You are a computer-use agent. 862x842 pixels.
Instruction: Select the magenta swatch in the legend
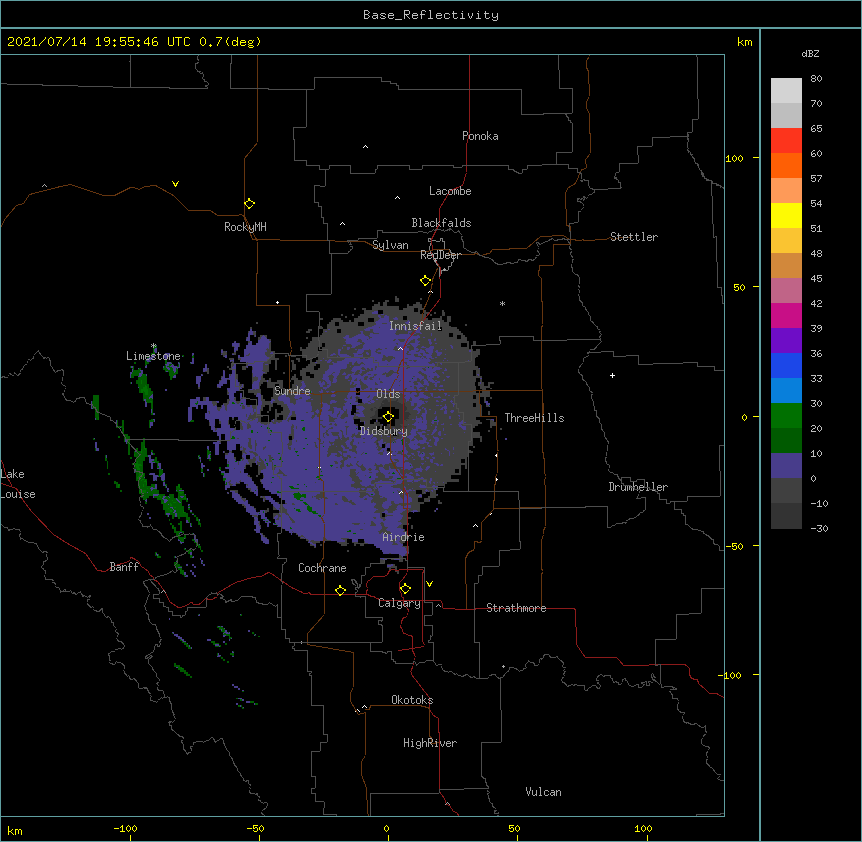point(786,315)
